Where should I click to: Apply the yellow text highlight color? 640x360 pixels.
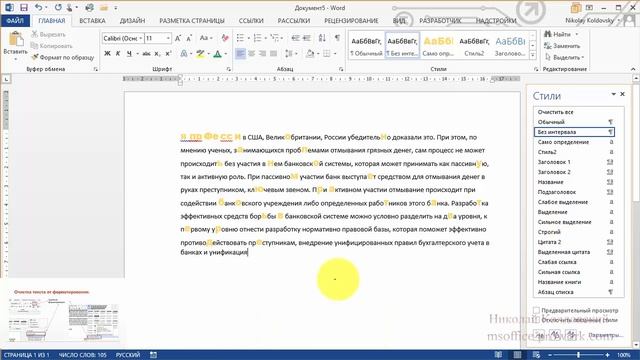(x=200, y=53)
